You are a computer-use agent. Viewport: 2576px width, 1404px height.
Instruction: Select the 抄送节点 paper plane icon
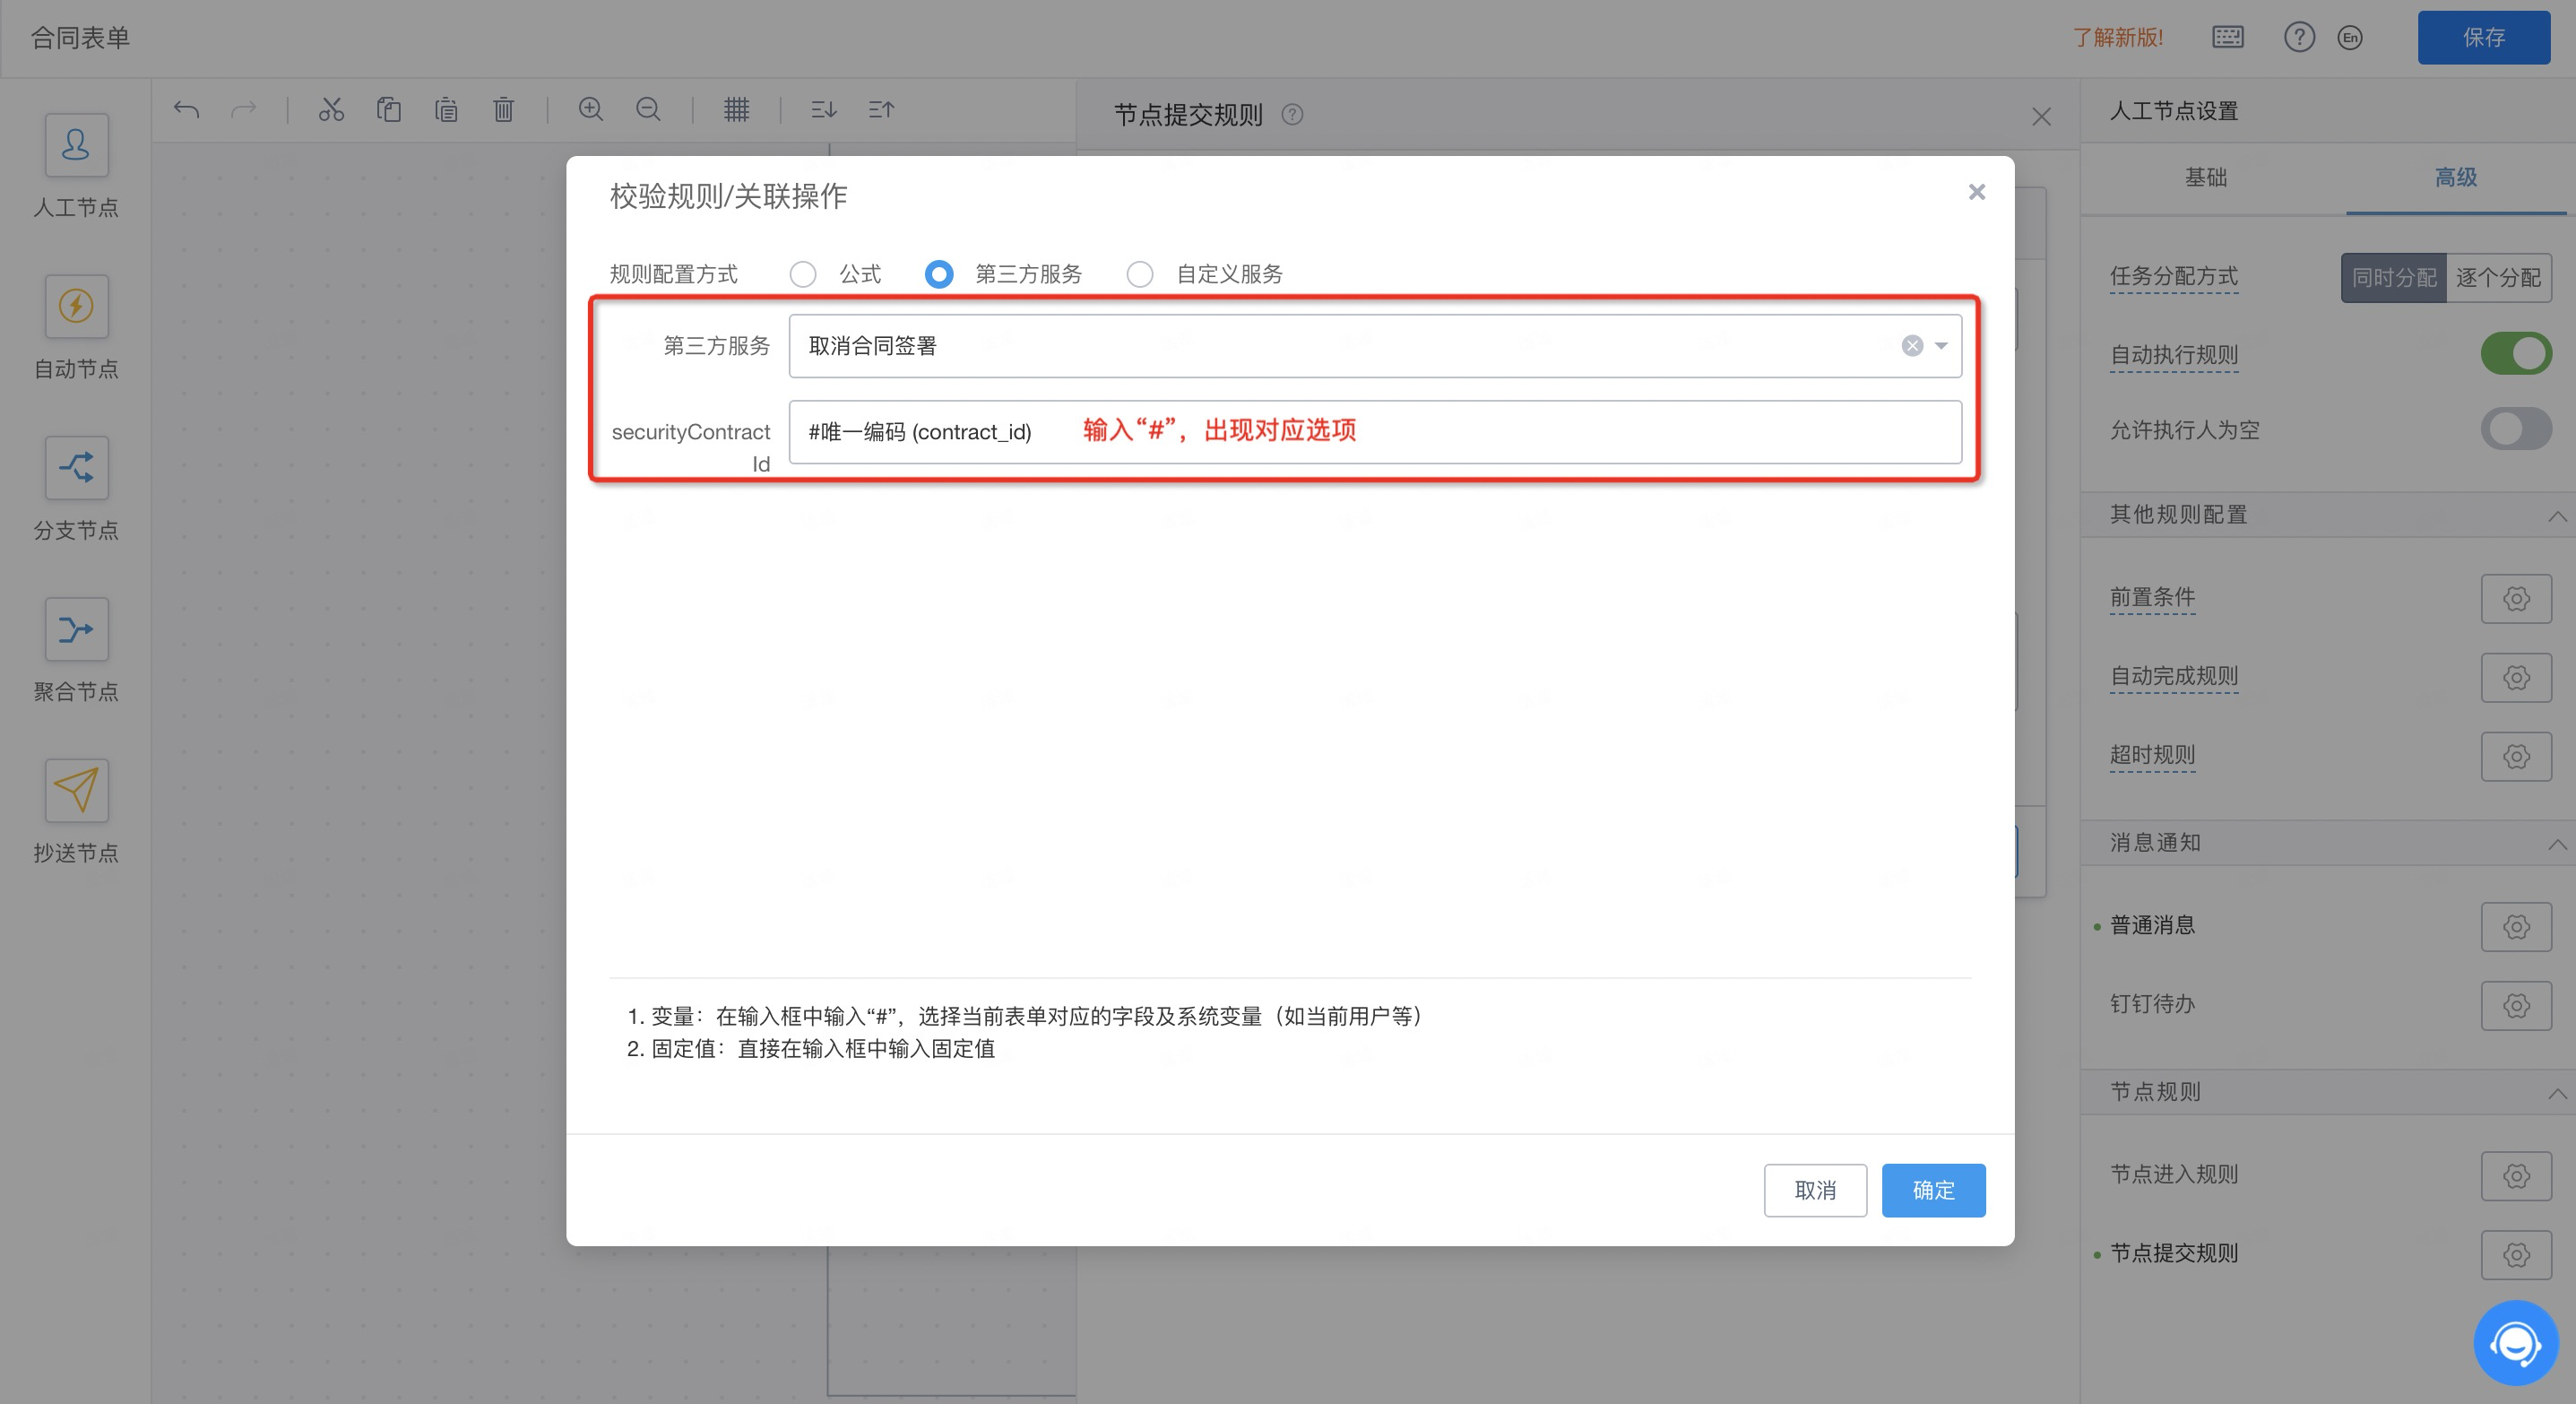click(x=76, y=790)
